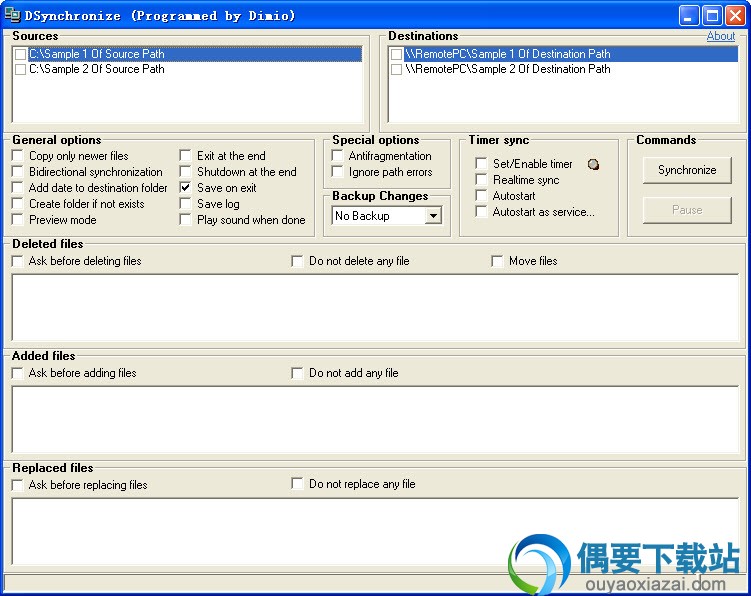This screenshot has width=751, height=596.
Task: Open the Backup Changes dropdown arrow
Action: click(x=433, y=216)
